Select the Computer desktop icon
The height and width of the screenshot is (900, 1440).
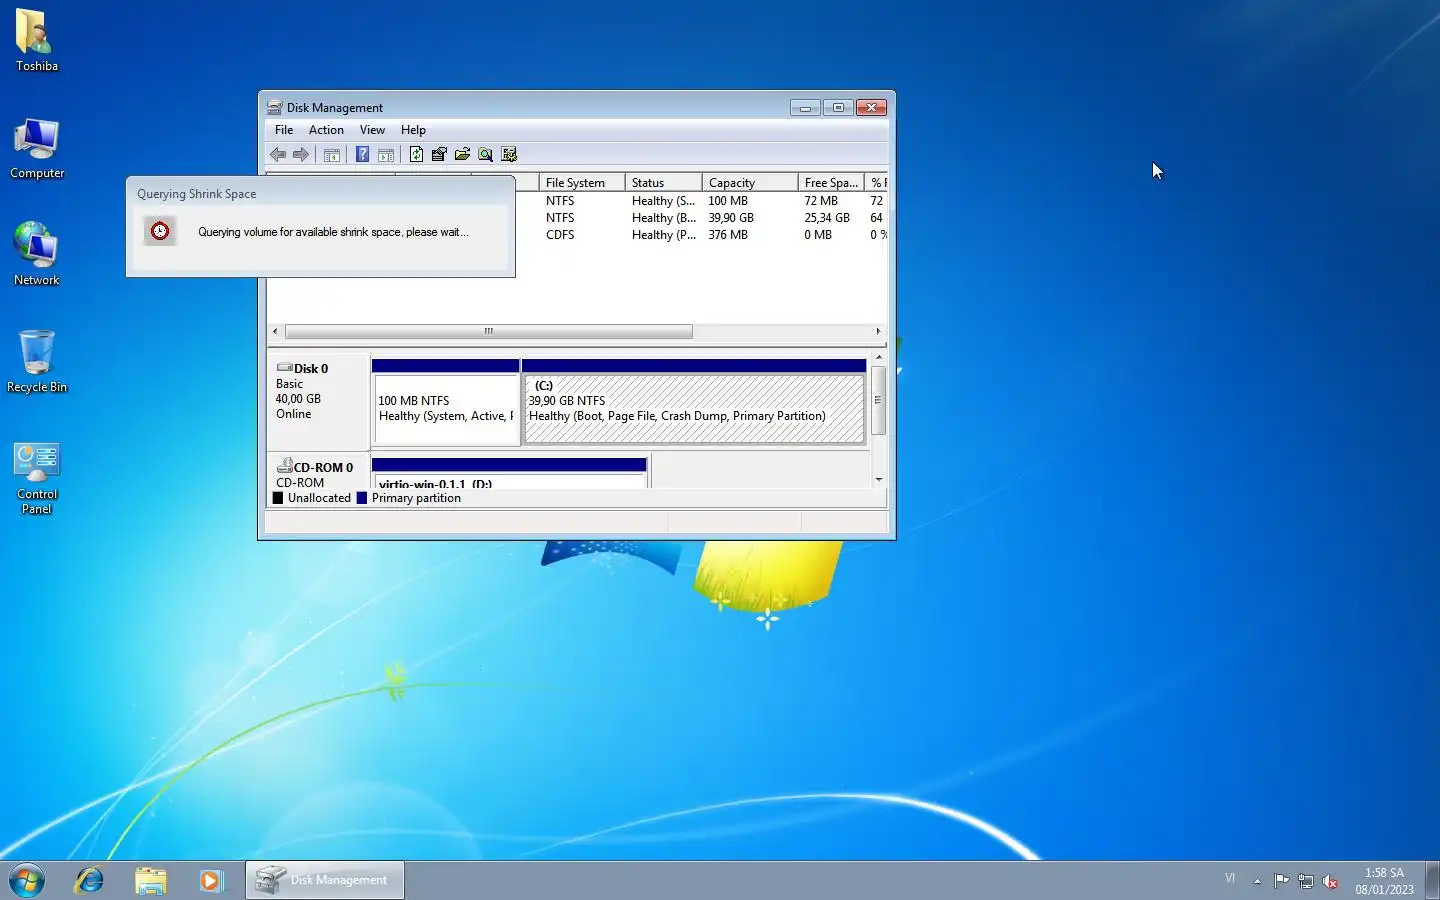coord(36,148)
